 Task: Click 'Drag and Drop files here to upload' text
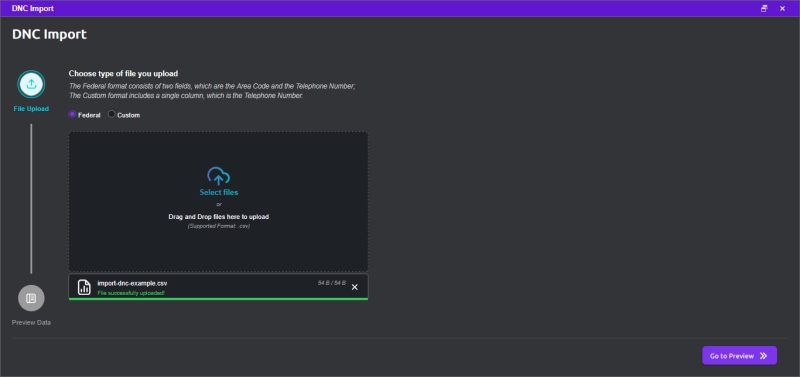218,217
